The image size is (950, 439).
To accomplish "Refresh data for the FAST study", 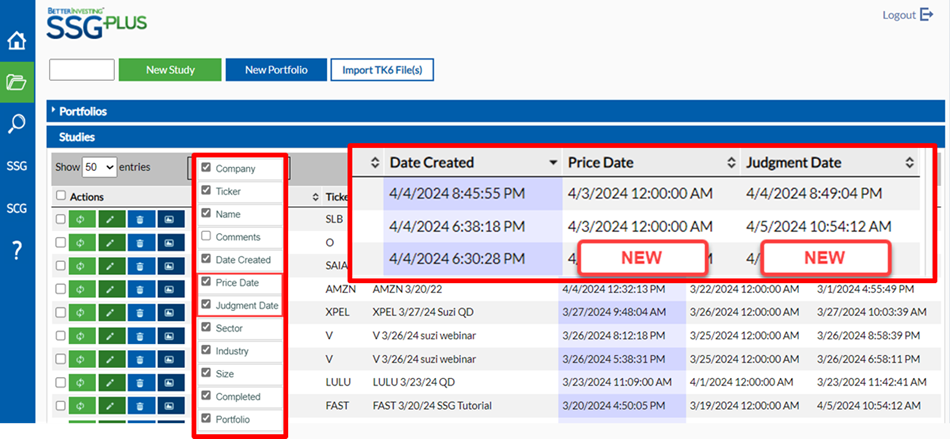I will pyautogui.click(x=82, y=406).
